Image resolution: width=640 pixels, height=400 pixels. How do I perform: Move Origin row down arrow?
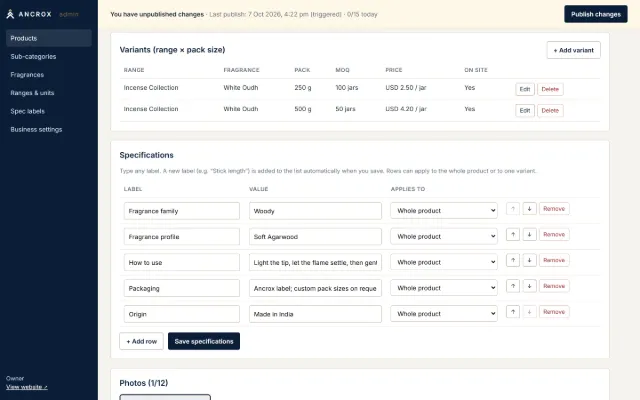tap(529, 312)
